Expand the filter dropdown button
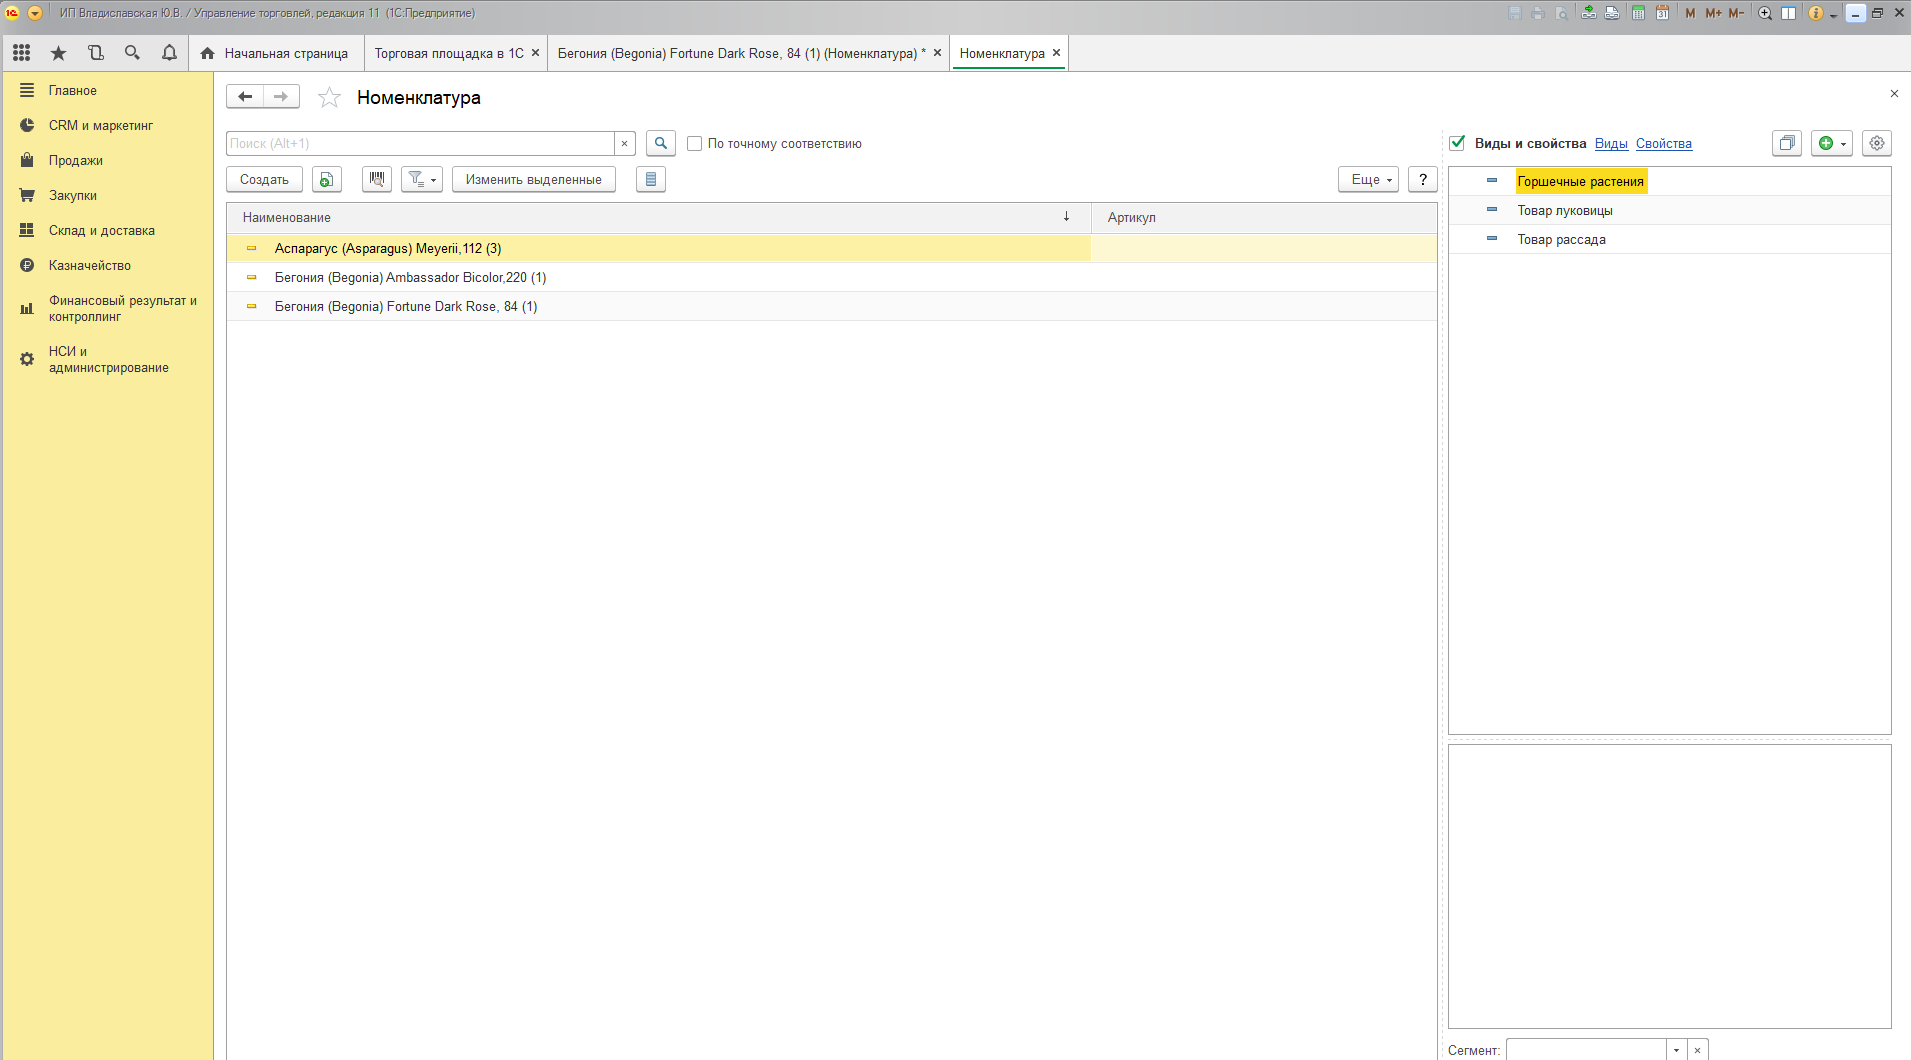 click(422, 179)
